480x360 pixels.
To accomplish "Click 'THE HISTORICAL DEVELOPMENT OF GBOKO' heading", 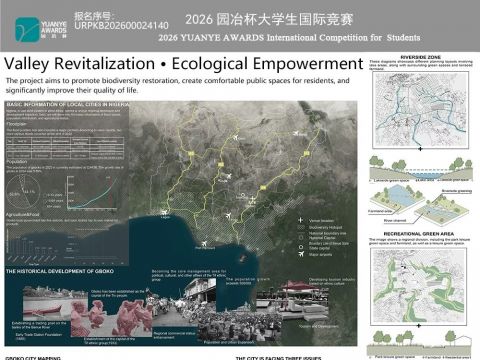I will (x=60, y=271).
